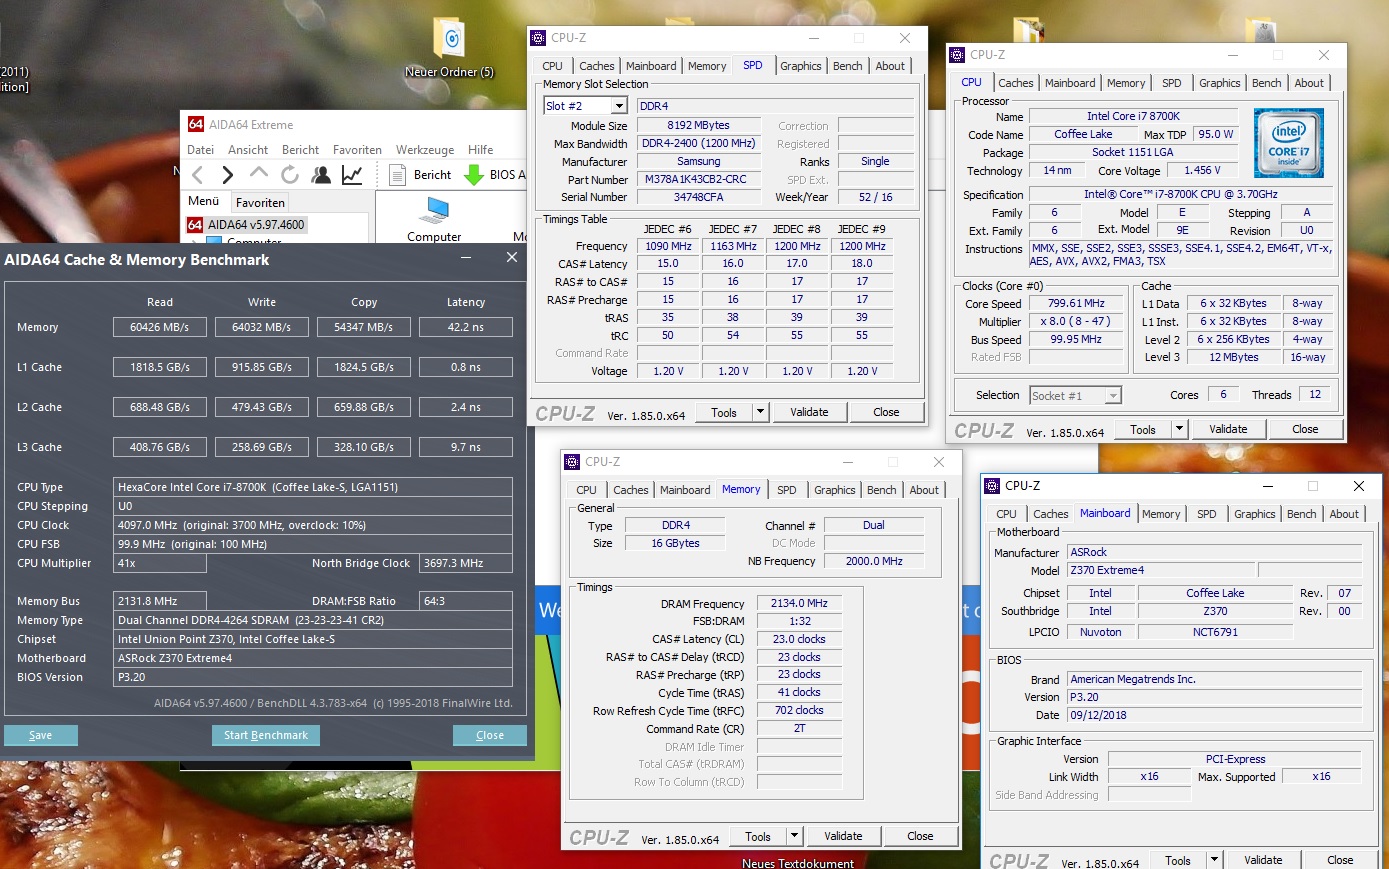Switch to the Favoriten sidebar tab
The image size is (1389, 869).
[x=260, y=202]
